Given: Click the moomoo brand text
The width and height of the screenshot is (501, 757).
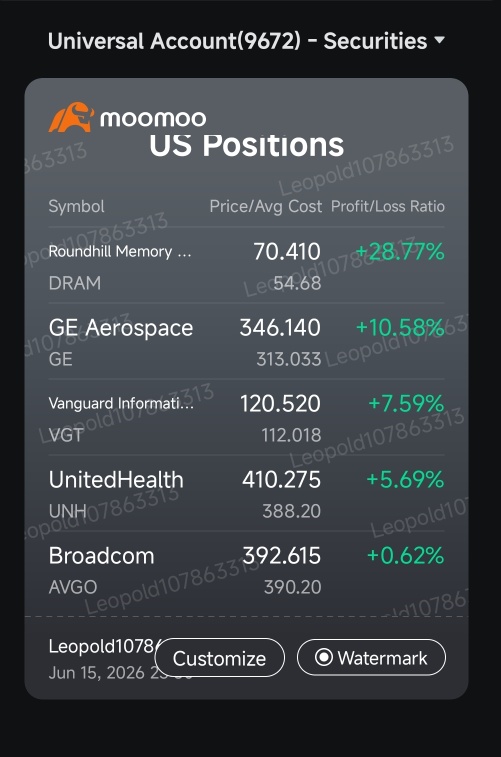Looking at the screenshot, I should [x=153, y=119].
